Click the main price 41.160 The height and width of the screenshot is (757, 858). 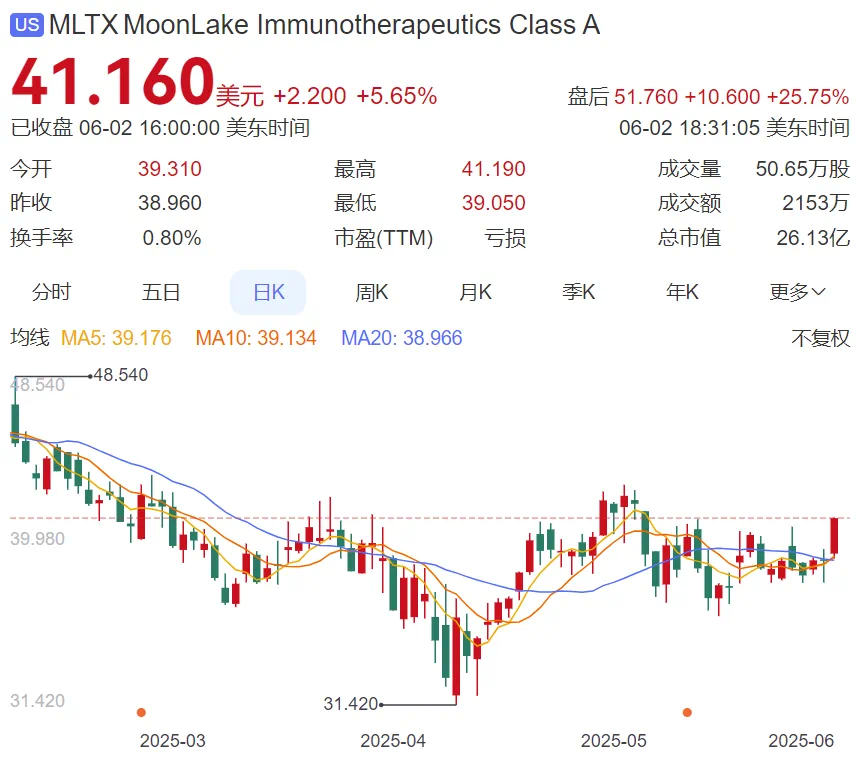pyautogui.click(x=112, y=82)
